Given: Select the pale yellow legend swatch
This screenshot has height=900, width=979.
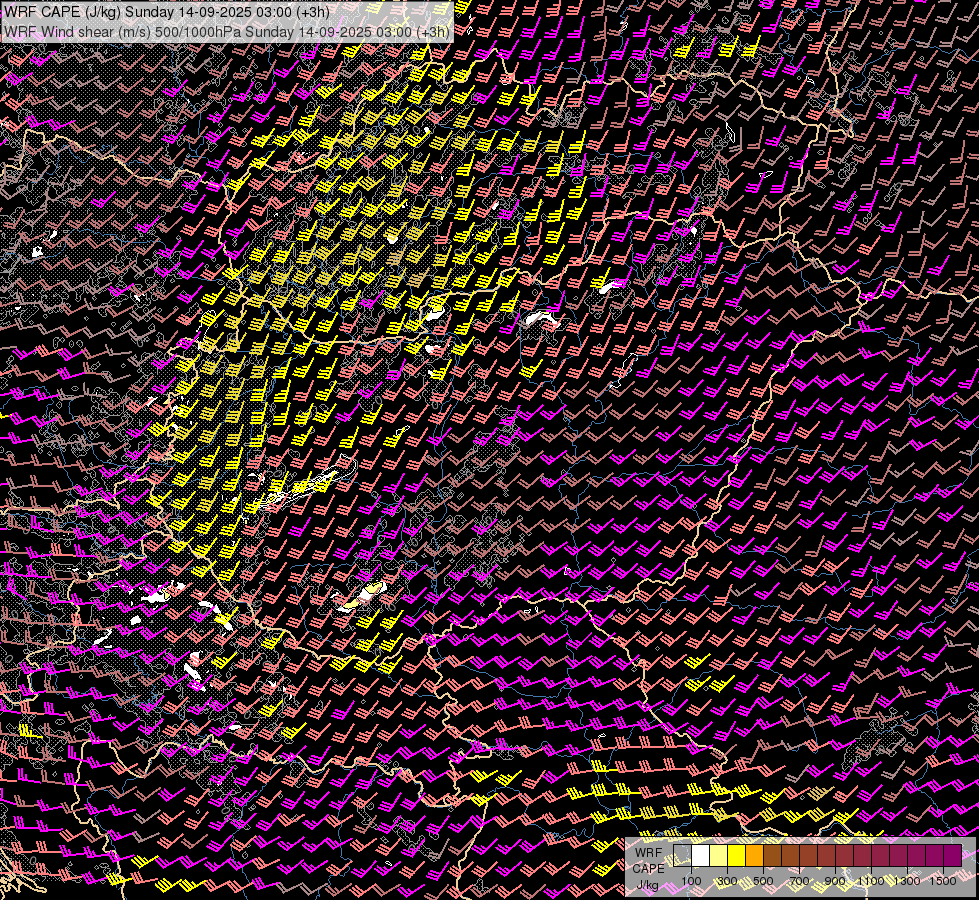Looking at the screenshot, I should click(718, 856).
